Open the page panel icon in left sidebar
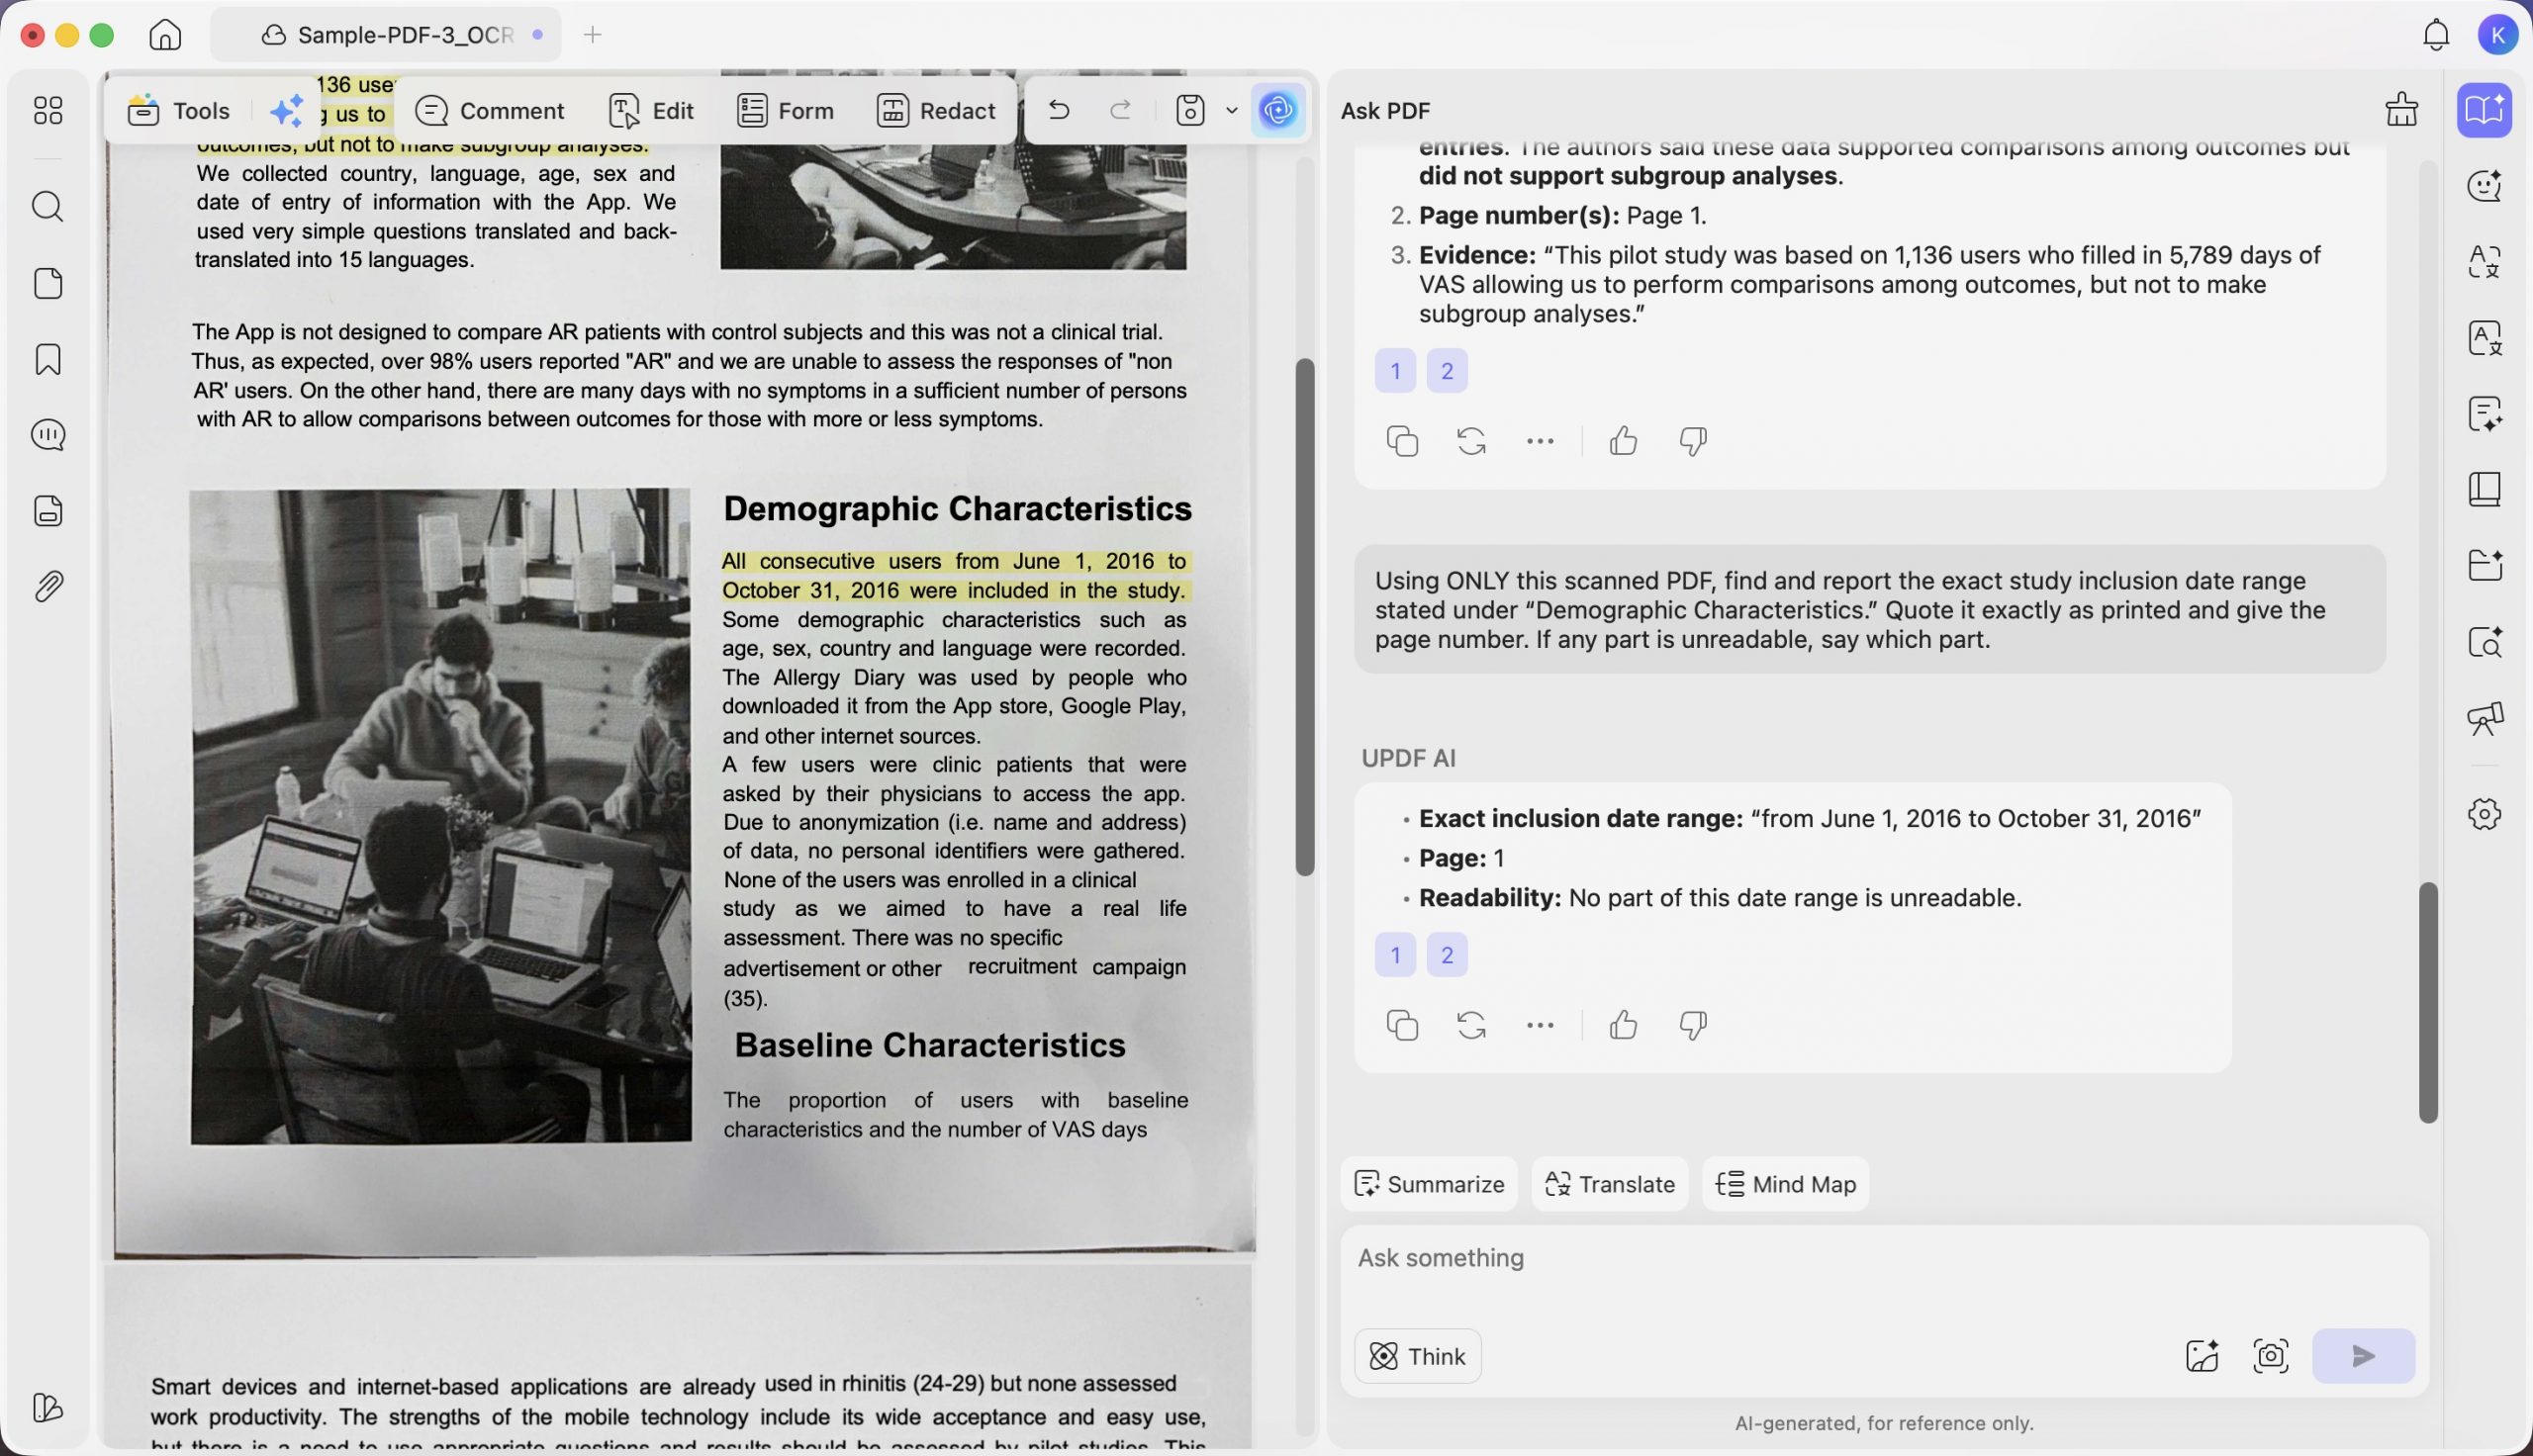The width and height of the screenshot is (2533, 1456). pyautogui.click(x=48, y=283)
